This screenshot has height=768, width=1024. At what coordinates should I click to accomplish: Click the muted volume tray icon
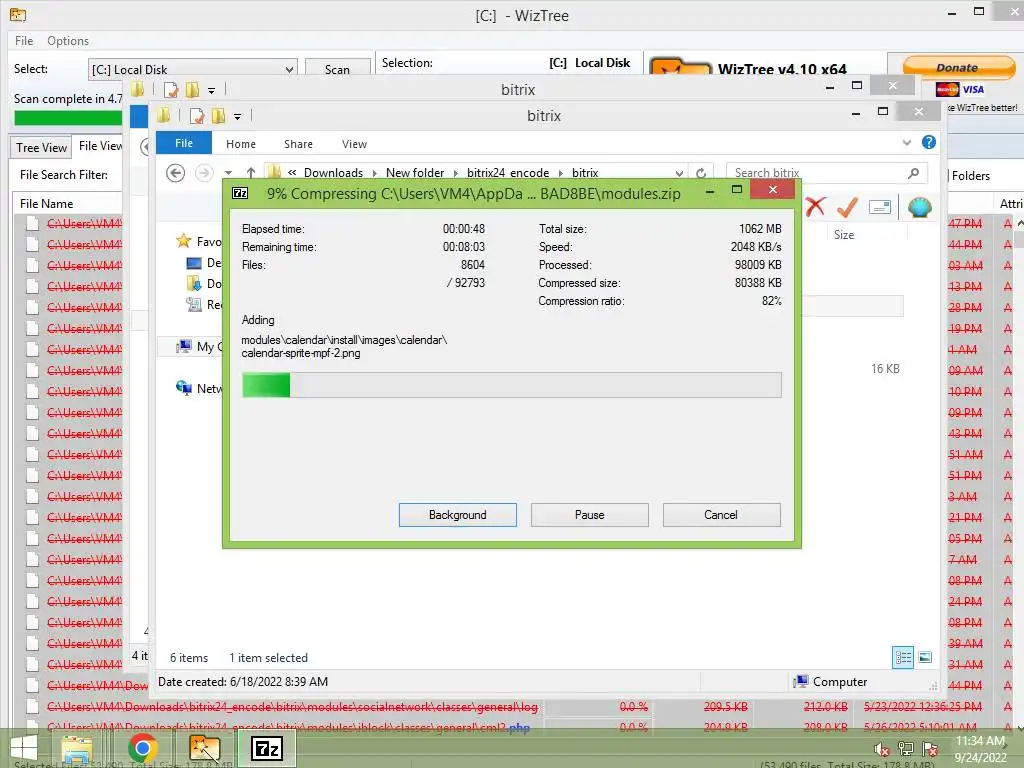tap(881, 748)
